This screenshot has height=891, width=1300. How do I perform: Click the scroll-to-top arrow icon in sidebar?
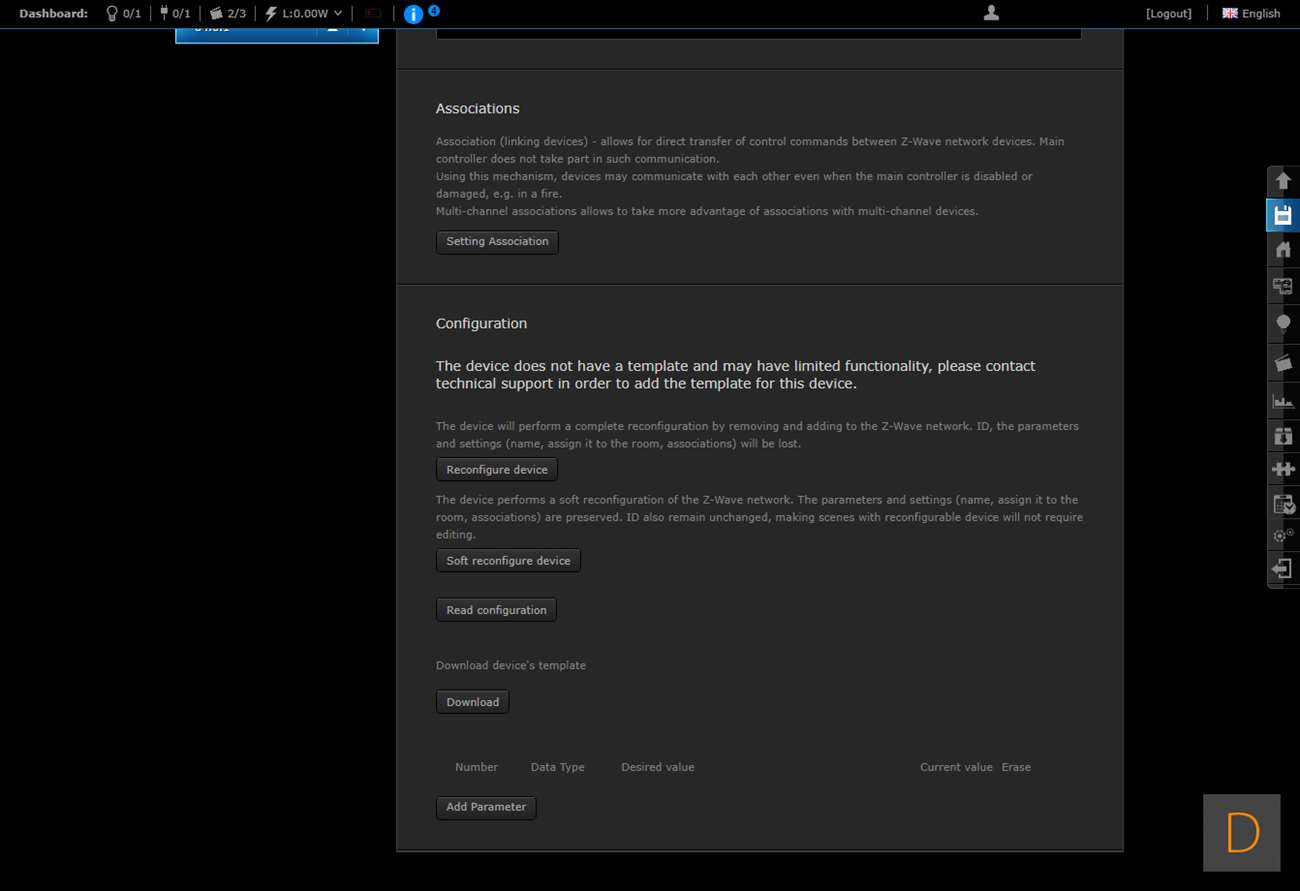pos(1283,181)
